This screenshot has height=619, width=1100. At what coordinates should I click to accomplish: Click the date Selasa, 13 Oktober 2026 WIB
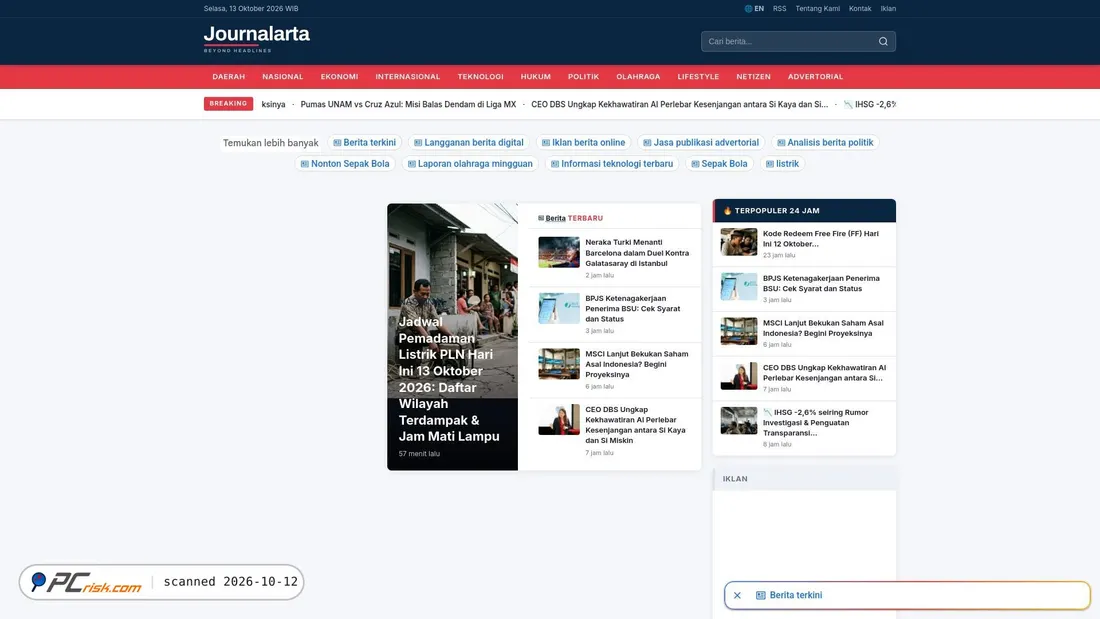click(251, 8)
